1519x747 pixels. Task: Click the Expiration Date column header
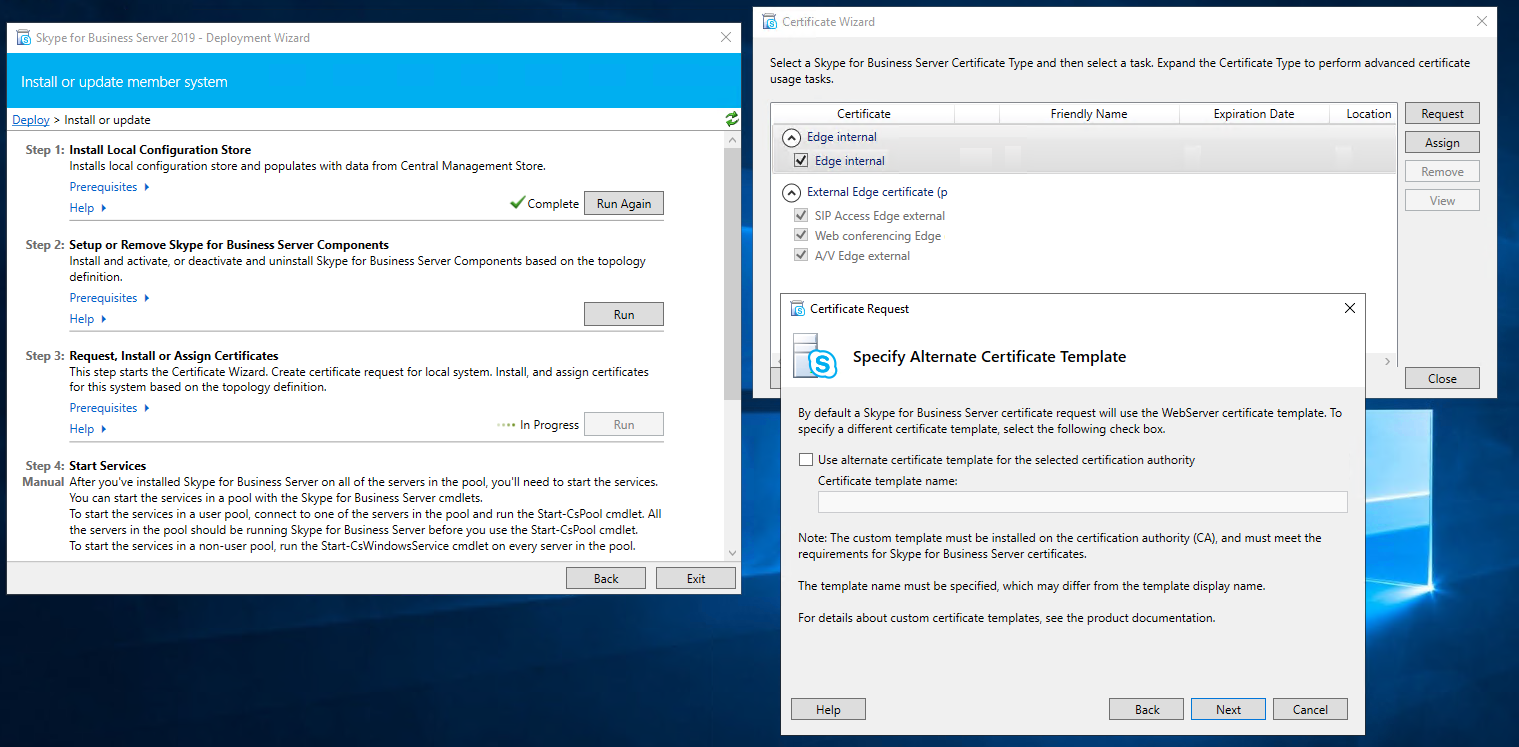(x=1253, y=114)
